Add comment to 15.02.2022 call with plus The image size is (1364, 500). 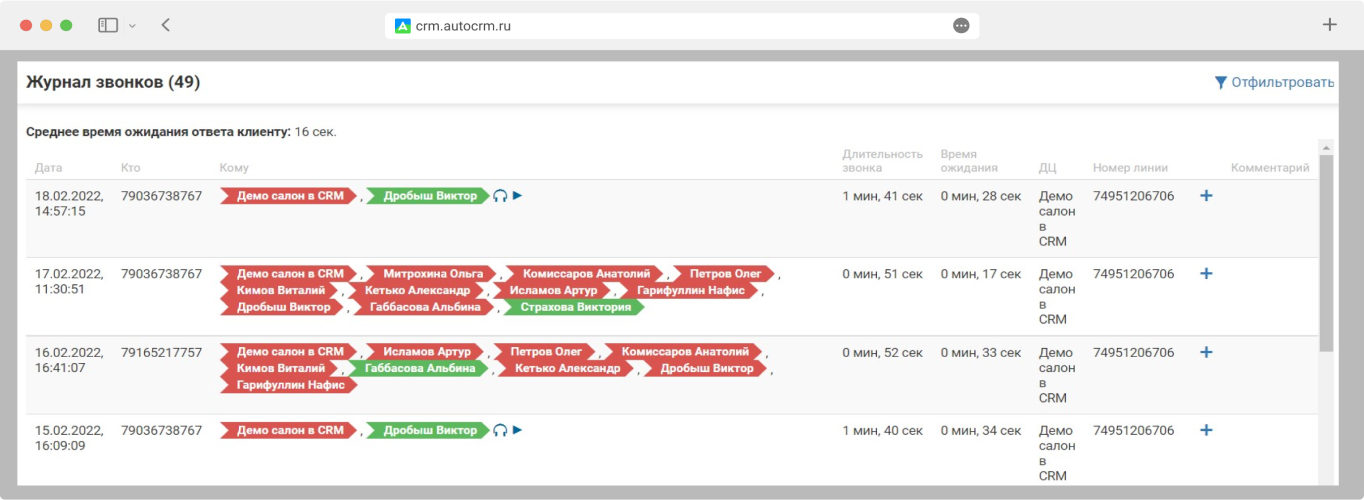(1206, 430)
